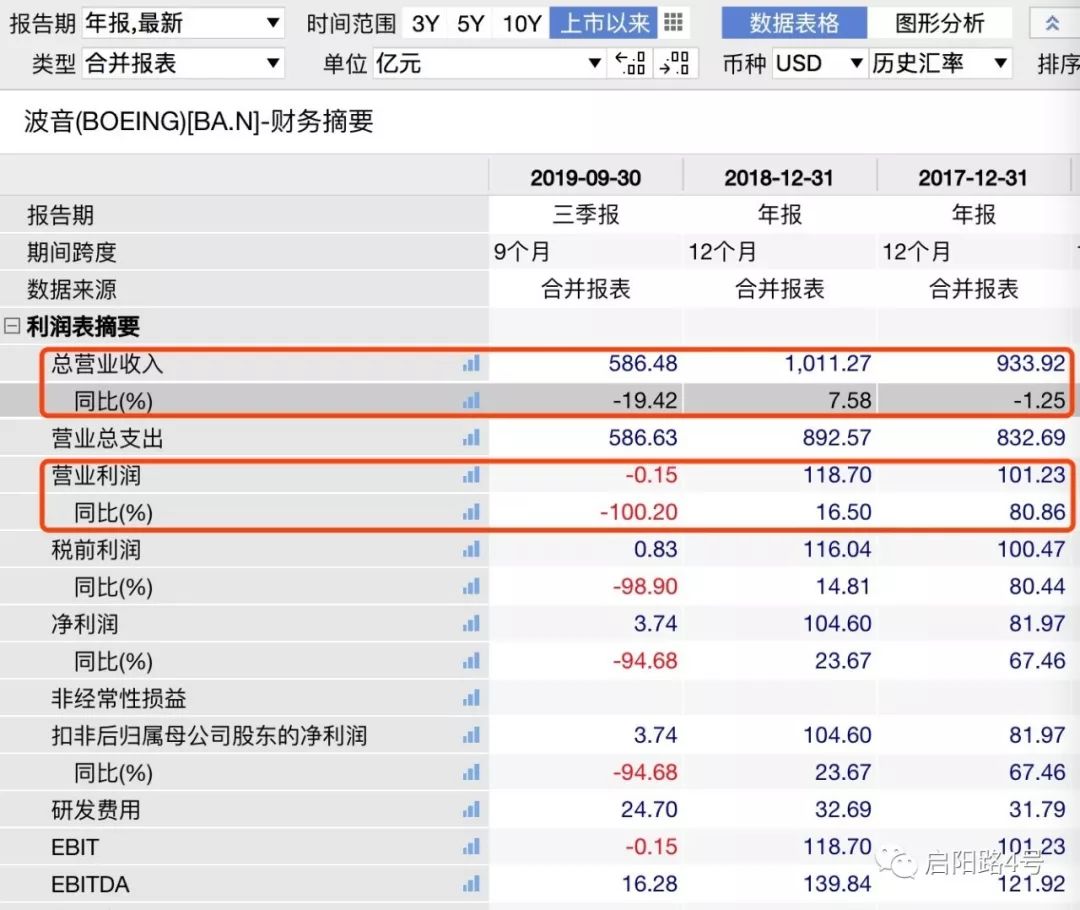Select the 总营业收入 row label
This screenshot has width=1080, height=910.
(107, 364)
